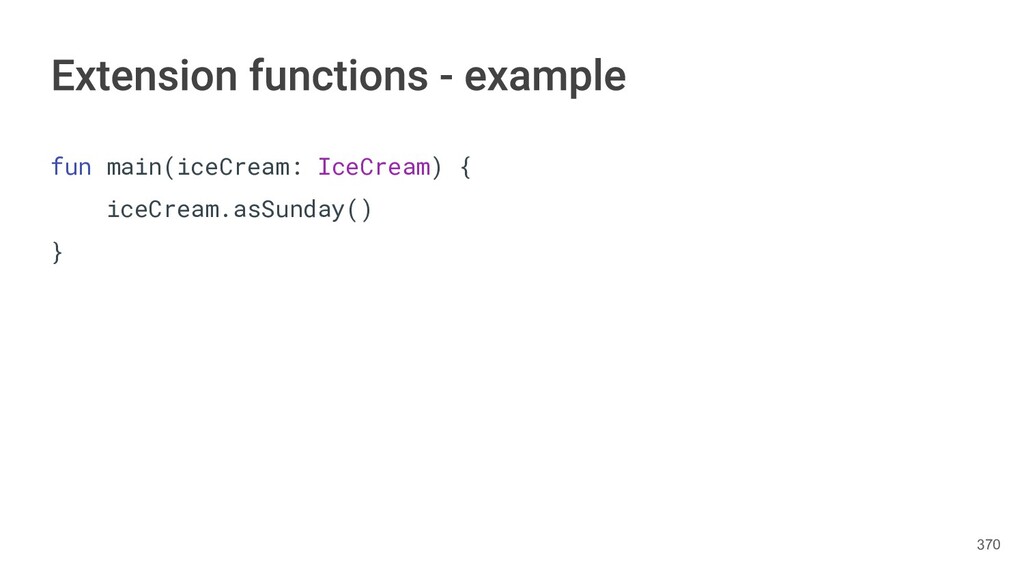Click the closing curly brace on the last line

[57, 253]
